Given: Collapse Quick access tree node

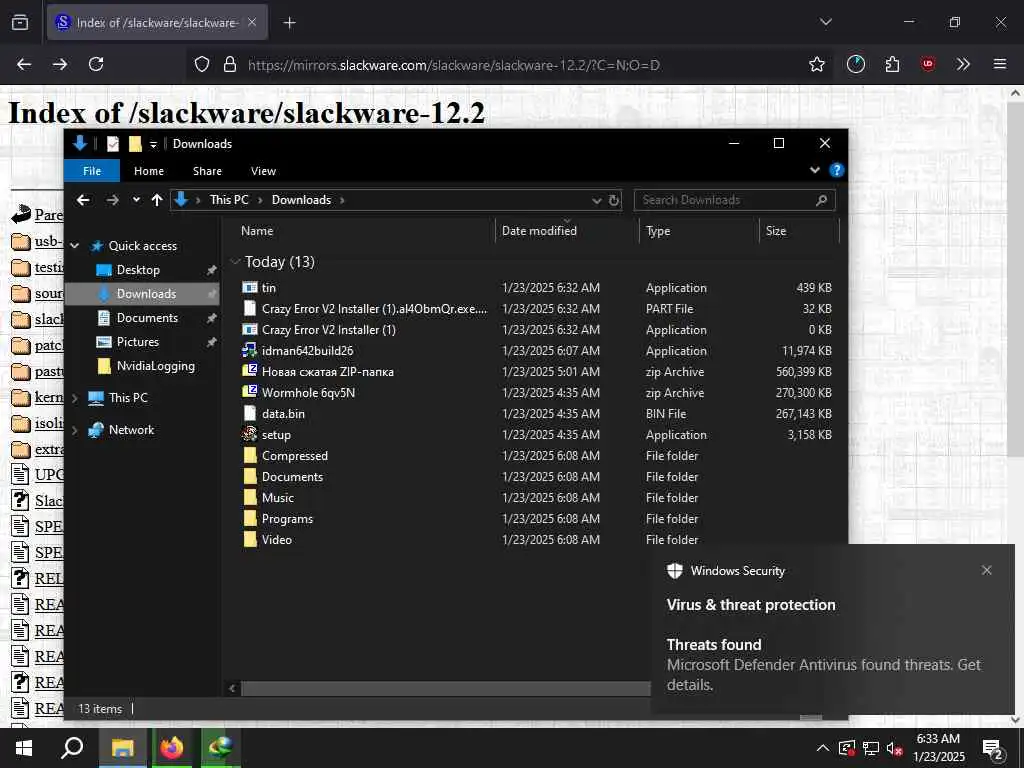Looking at the screenshot, I should 74,246.
